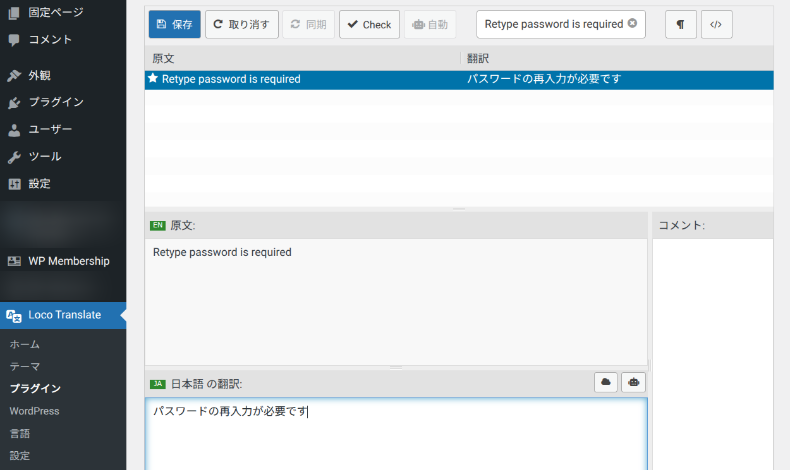Click the コメント comment area
Viewport: 790px width, 470px height.
[x=712, y=354]
